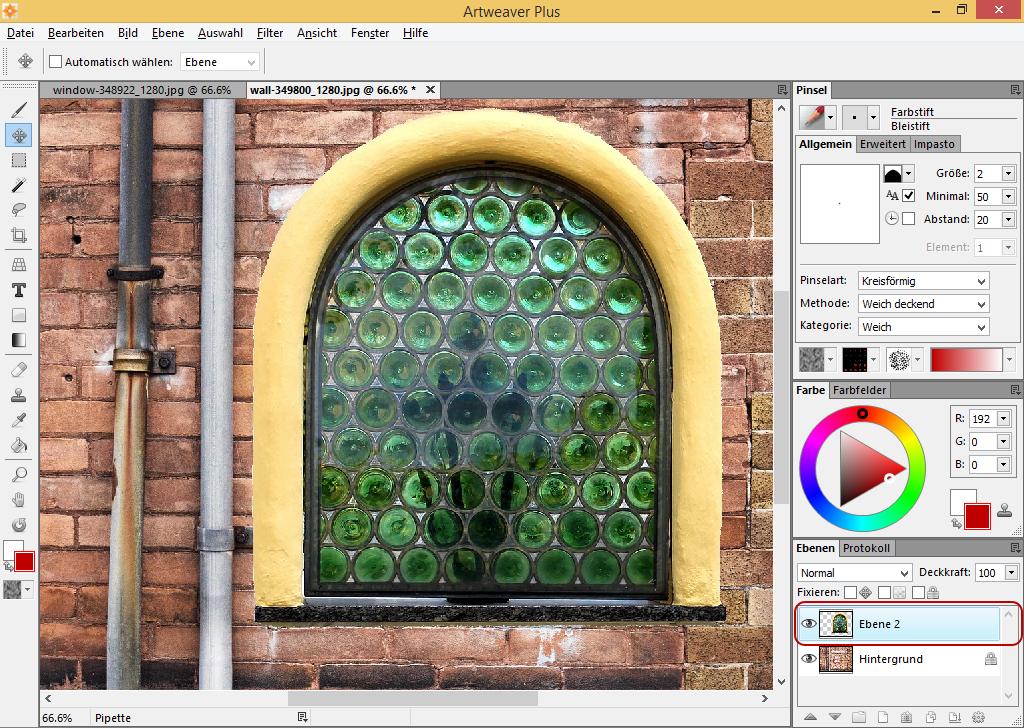The height and width of the screenshot is (728, 1024).
Task: Select the Text tool
Action: click(18, 290)
